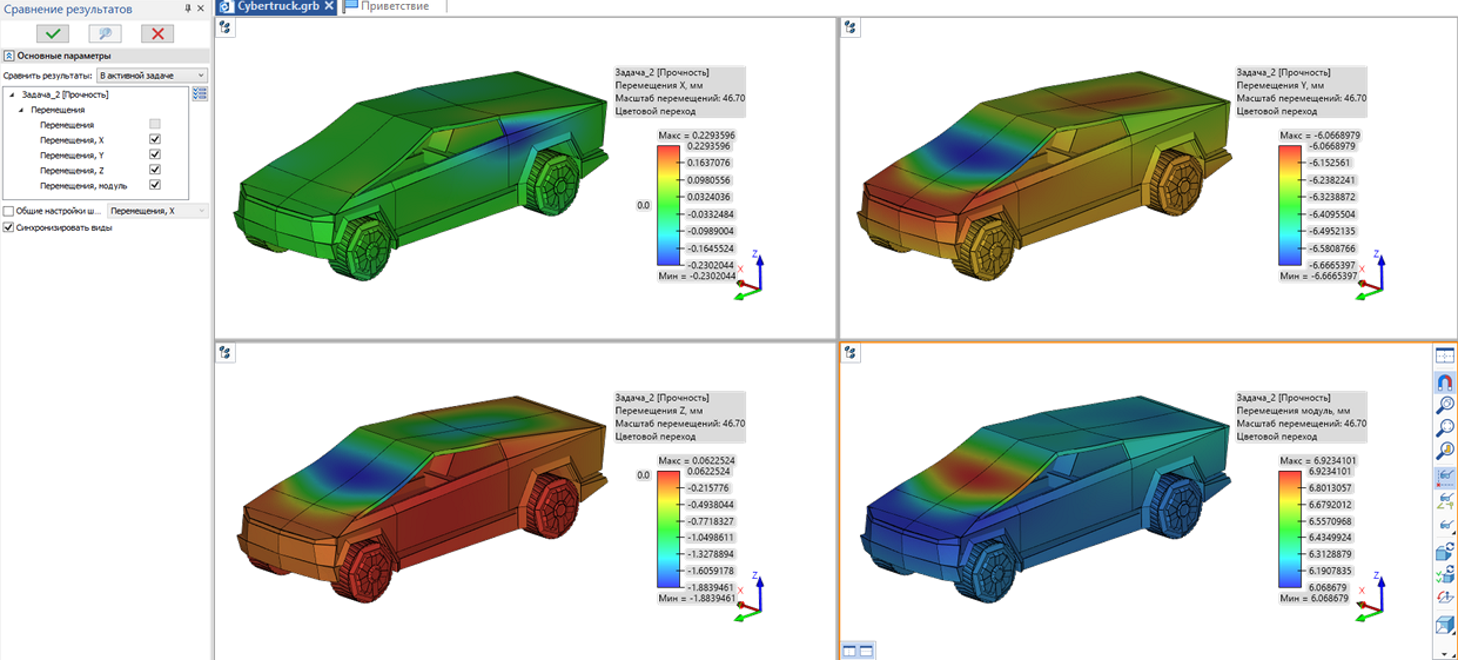
Task: Click the top view-layout icon in the right toolbar
Action: [1444, 356]
